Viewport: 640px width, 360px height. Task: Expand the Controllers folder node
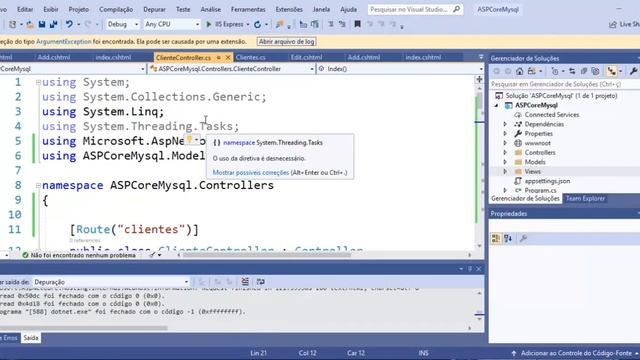(505, 153)
